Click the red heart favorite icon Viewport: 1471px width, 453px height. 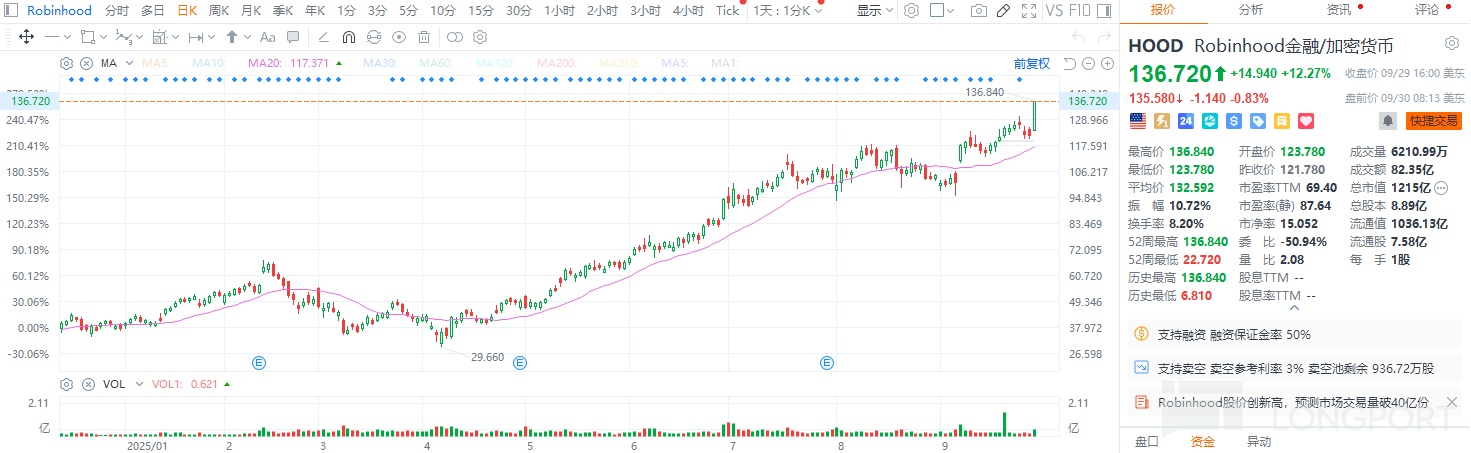point(1305,120)
